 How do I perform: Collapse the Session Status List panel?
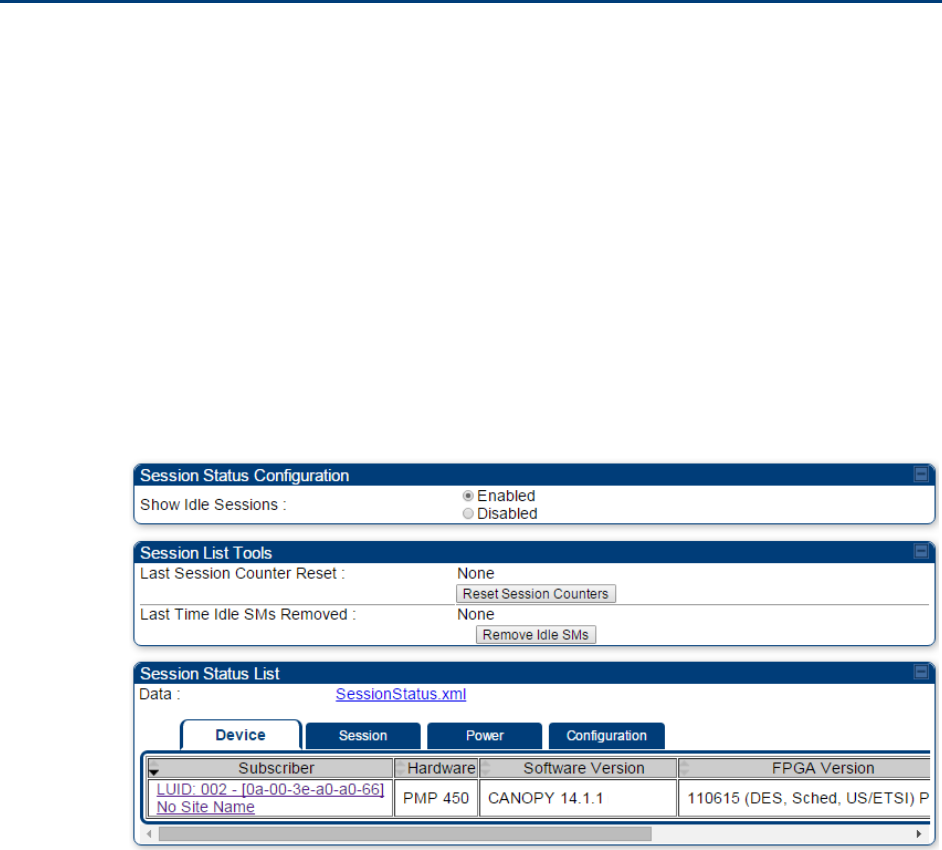921,672
